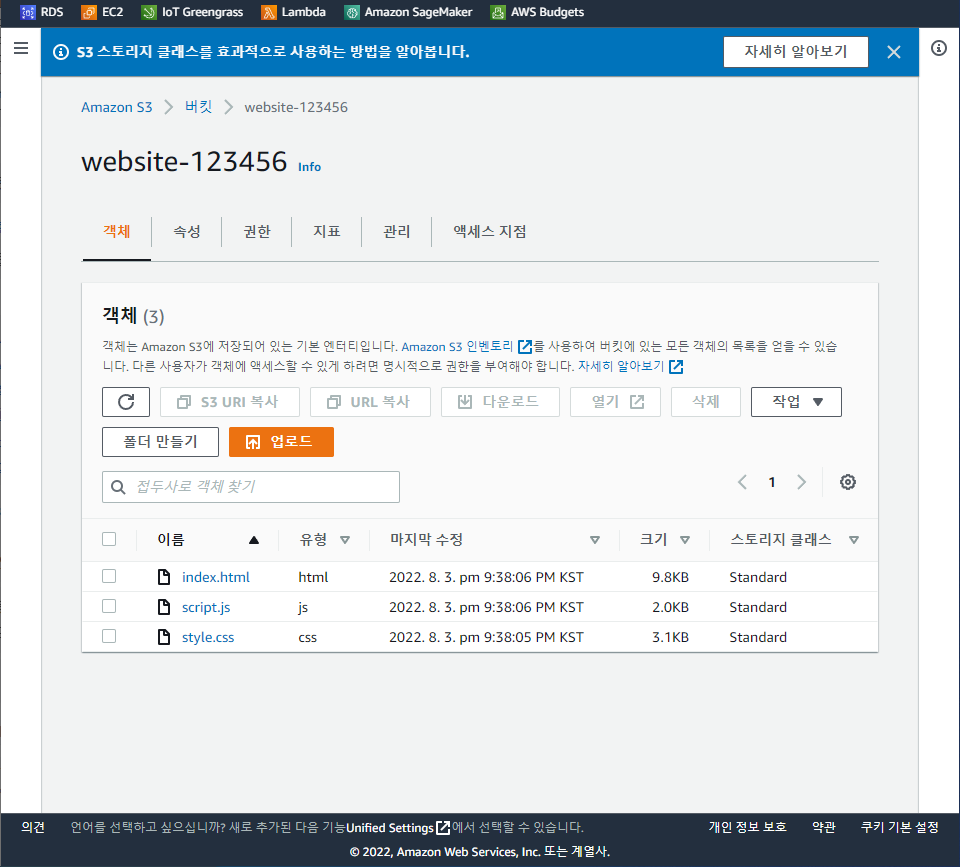Expand the 작업 actions dropdown
This screenshot has height=867, width=960.
tap(796, 402)
